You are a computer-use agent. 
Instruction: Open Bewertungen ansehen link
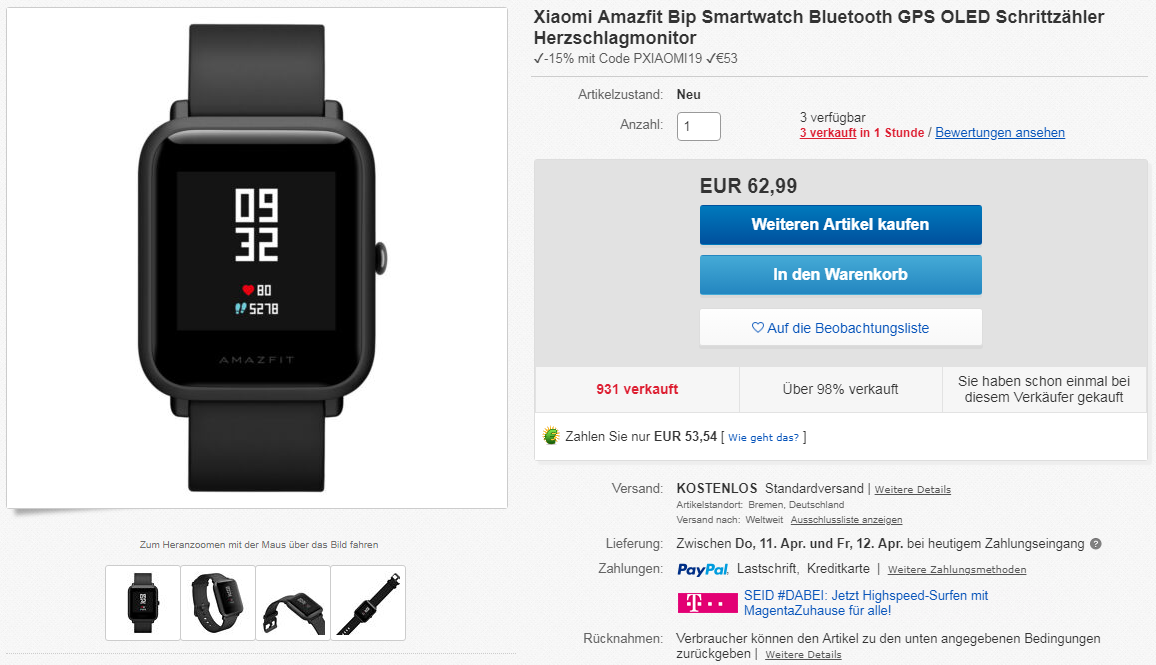tap(1000, 133)
